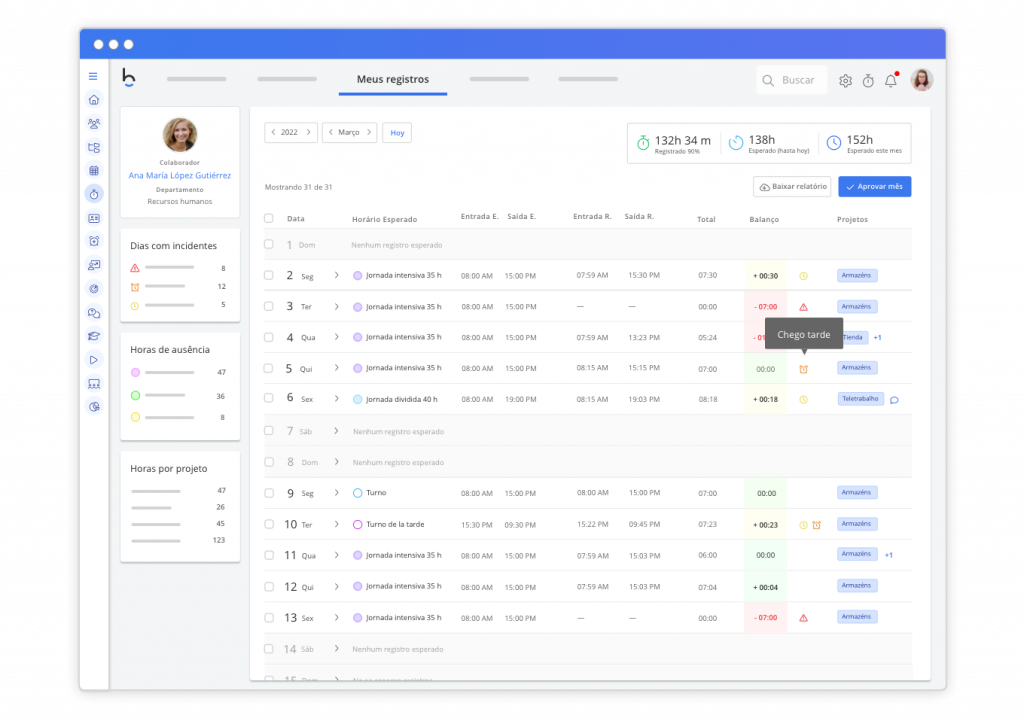Click the notification bell icon
Image resolution: width=1024 pixels, height=727 pixels.
[890, 81]
